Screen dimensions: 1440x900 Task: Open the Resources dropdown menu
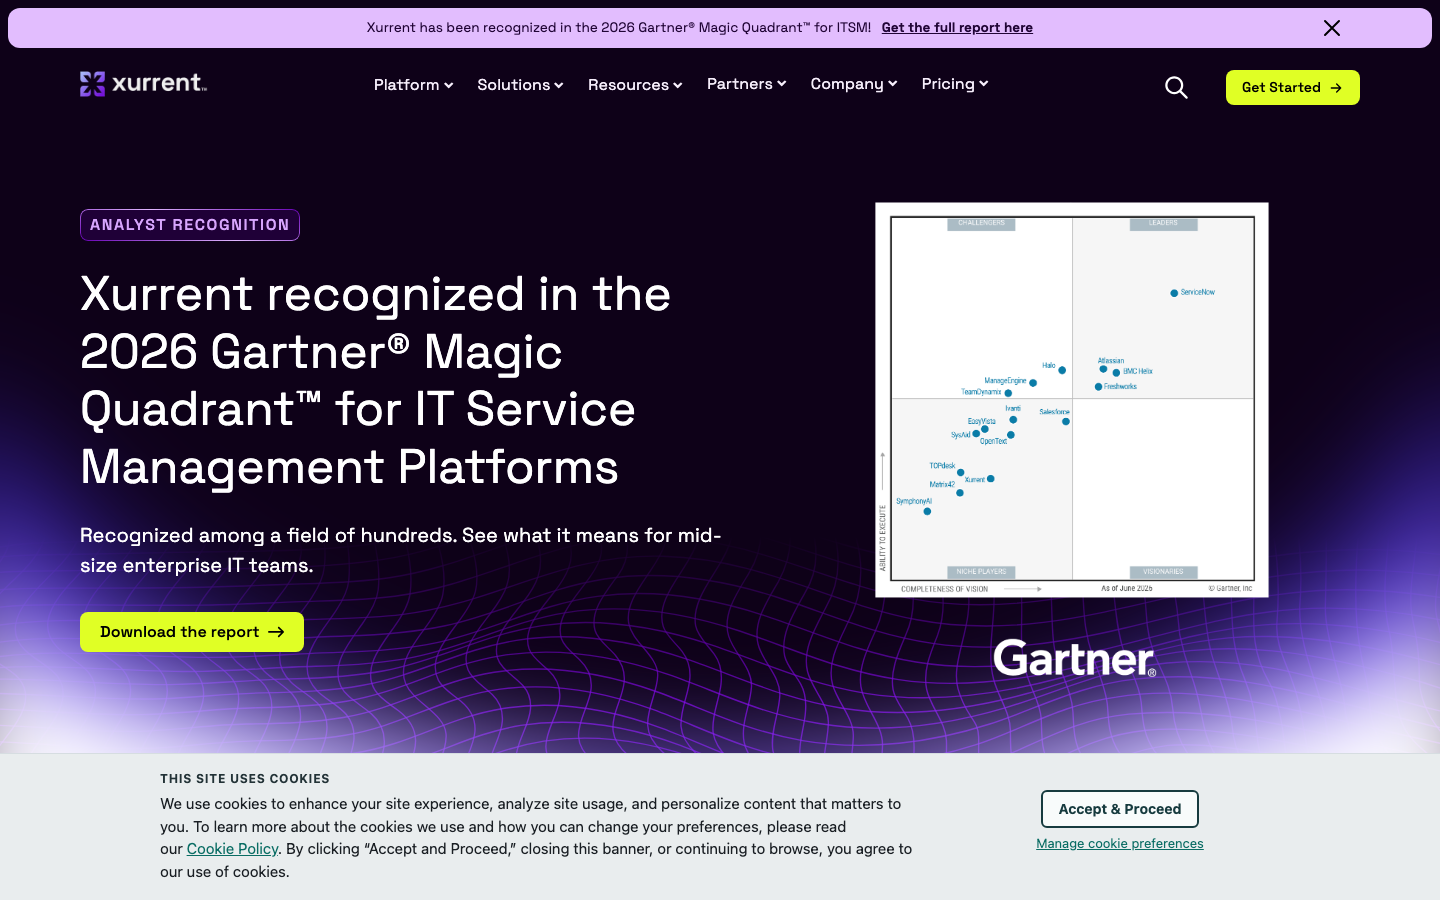coord(635,85)
